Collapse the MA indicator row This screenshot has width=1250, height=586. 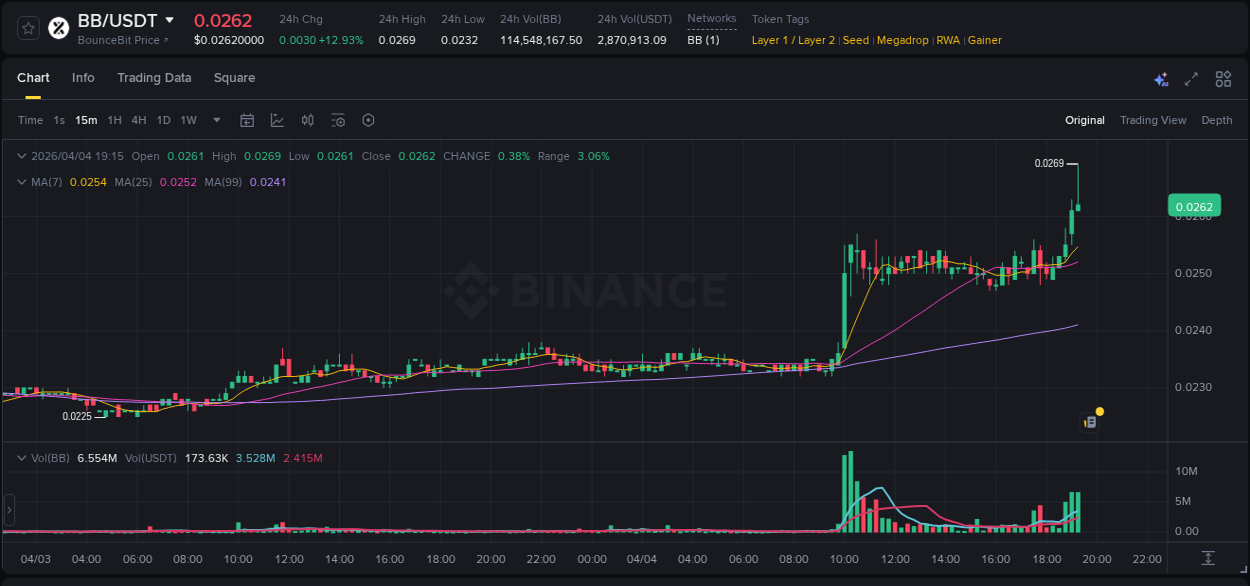coord(22,182)
